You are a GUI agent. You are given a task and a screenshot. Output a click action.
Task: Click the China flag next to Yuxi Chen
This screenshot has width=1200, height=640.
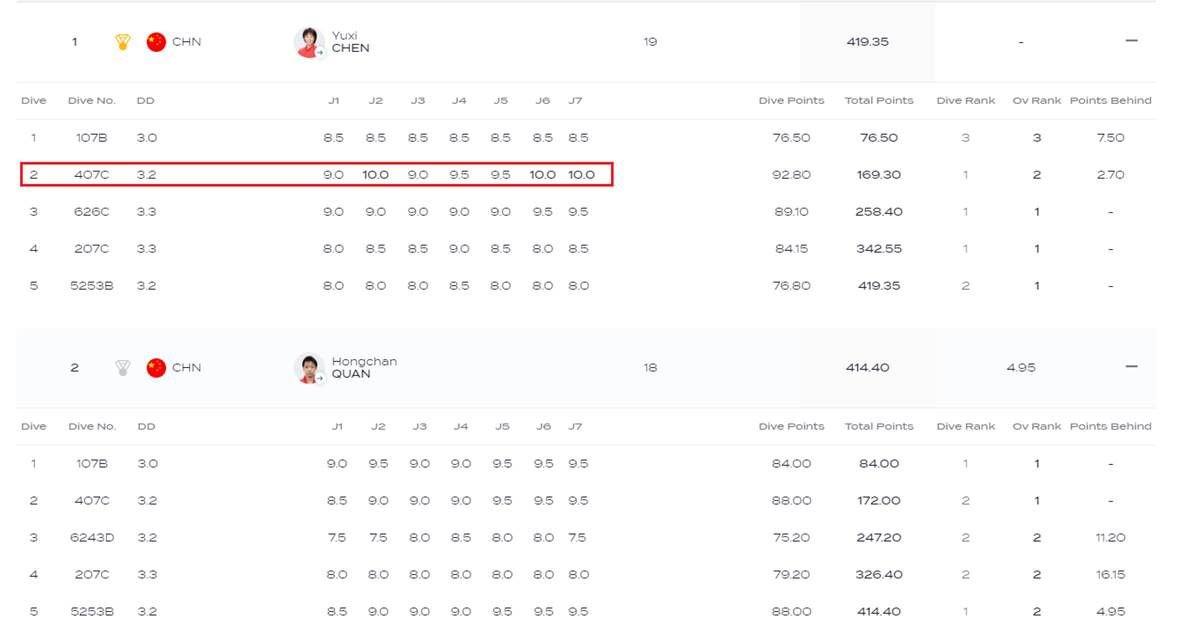pos(156,42)
